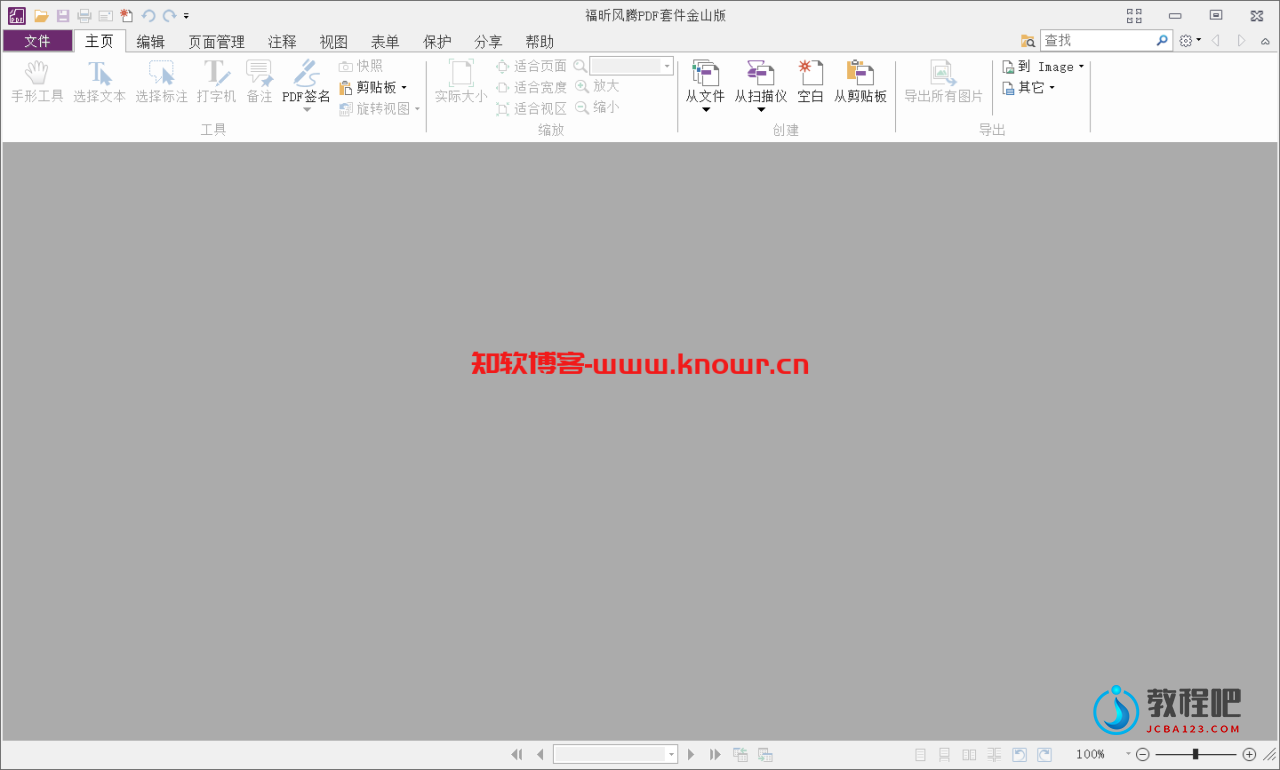This screenshot has height=770, width=1280.
Task: Open the 100% zoom level dropdown in status bar
Action: coord(1128,754)
